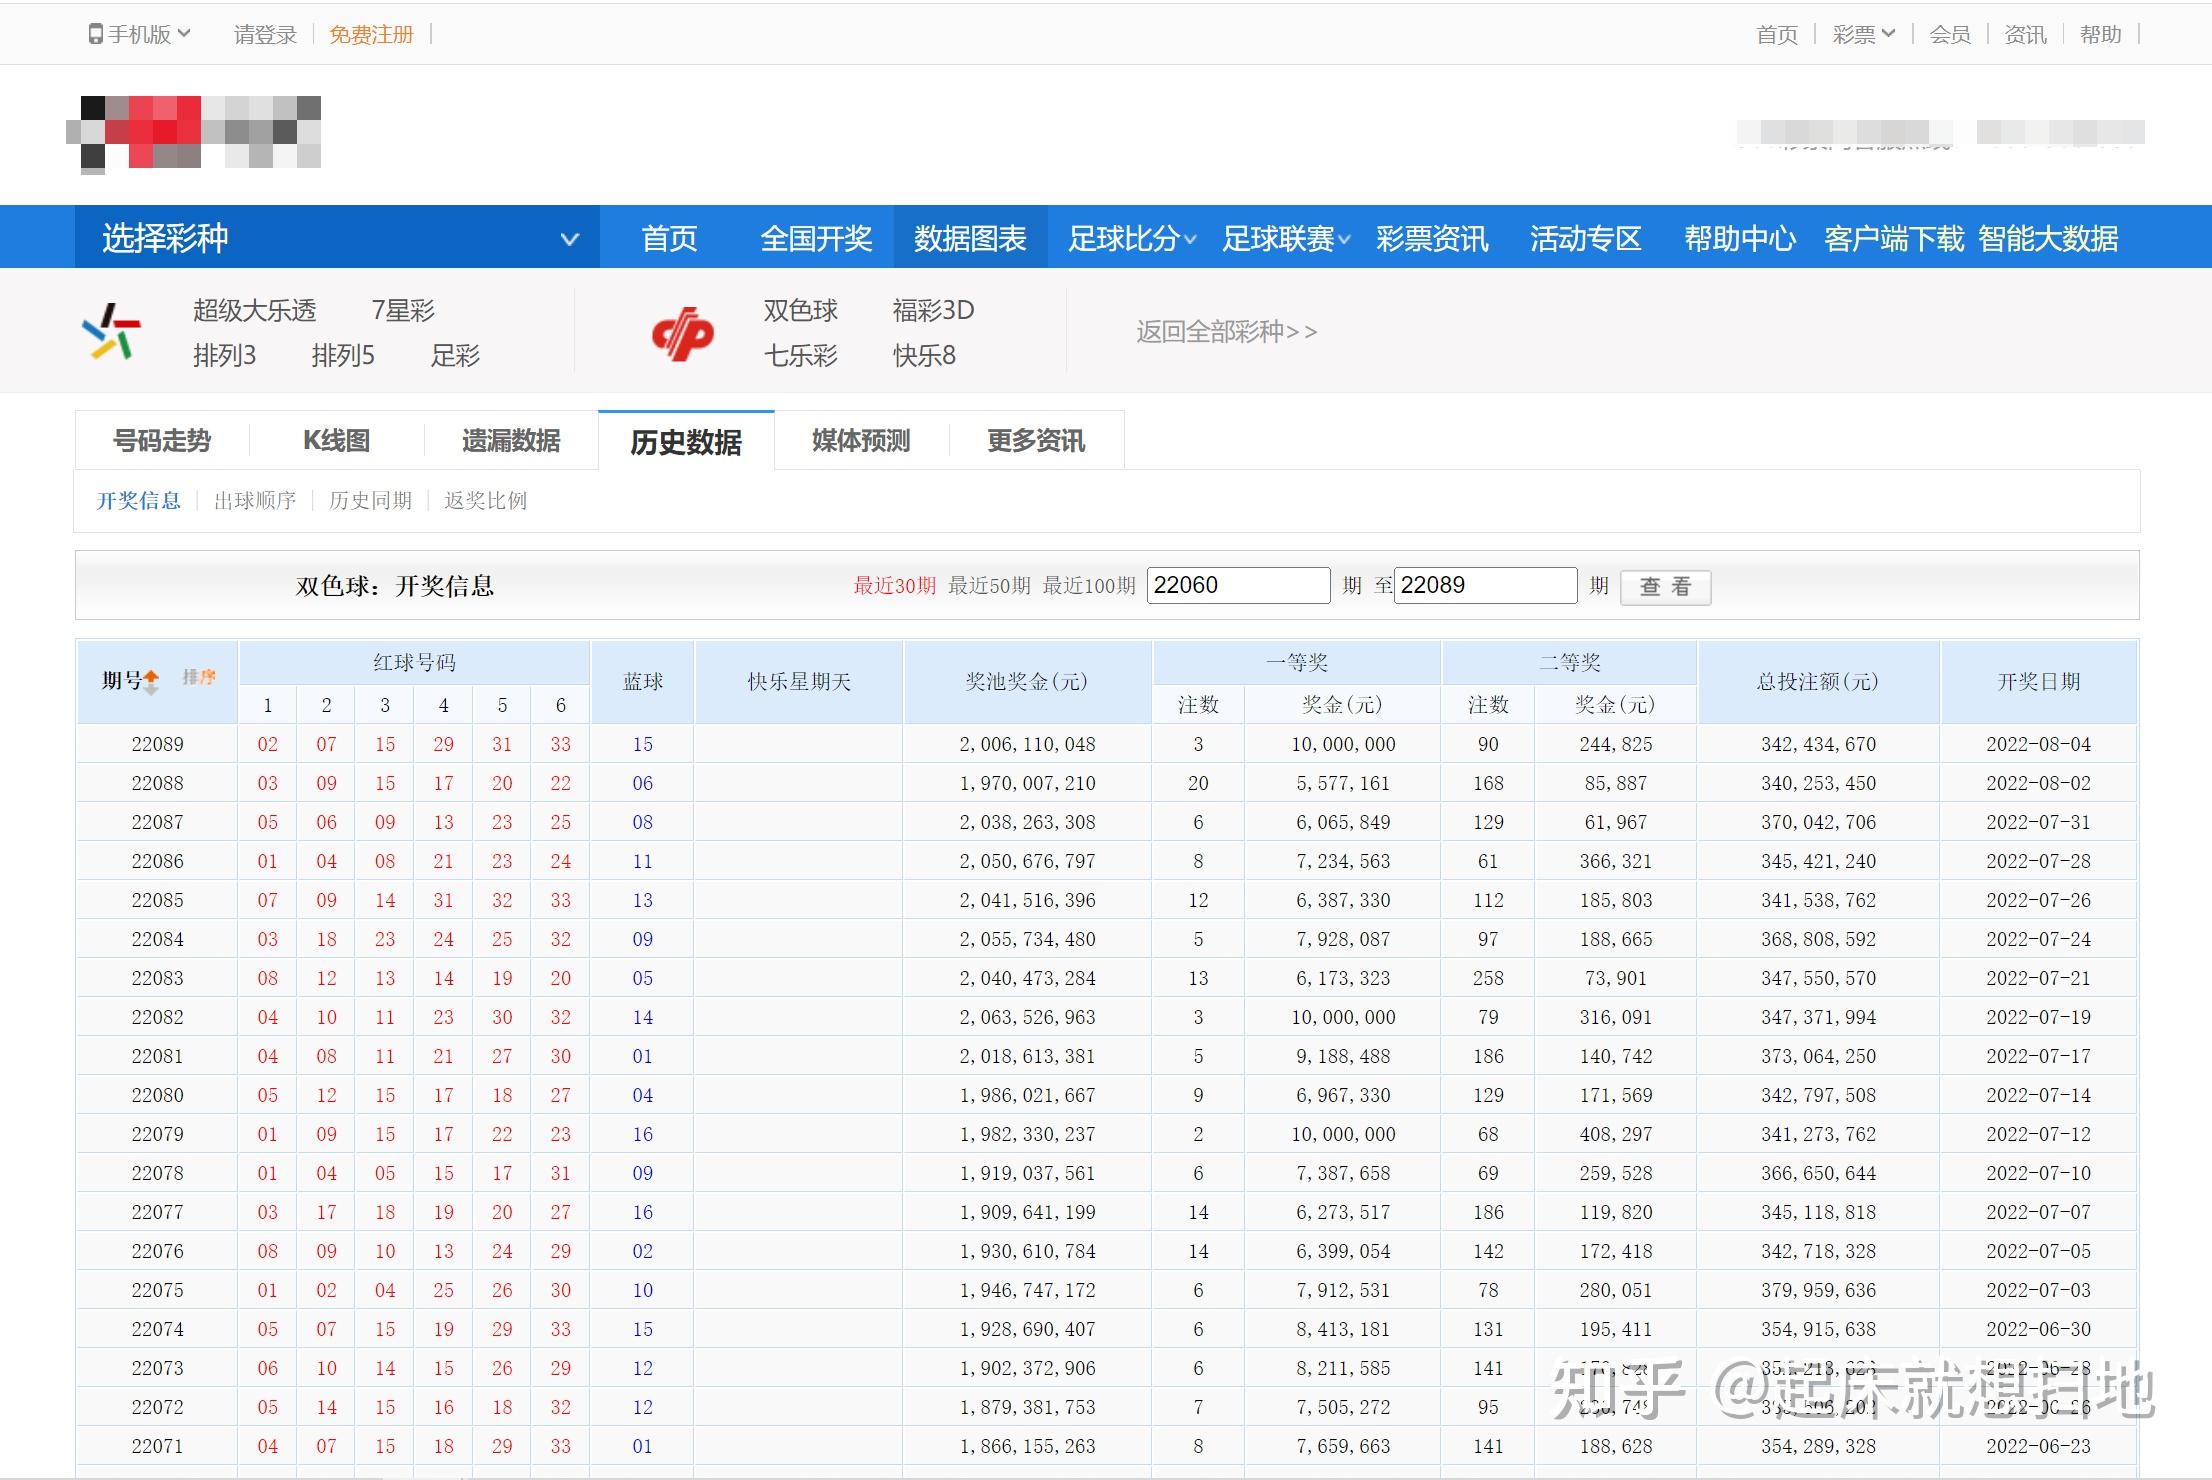Click the 总投注额(元) column header
Screen dimensions: 2212x1480
(x=1818, y=682)
